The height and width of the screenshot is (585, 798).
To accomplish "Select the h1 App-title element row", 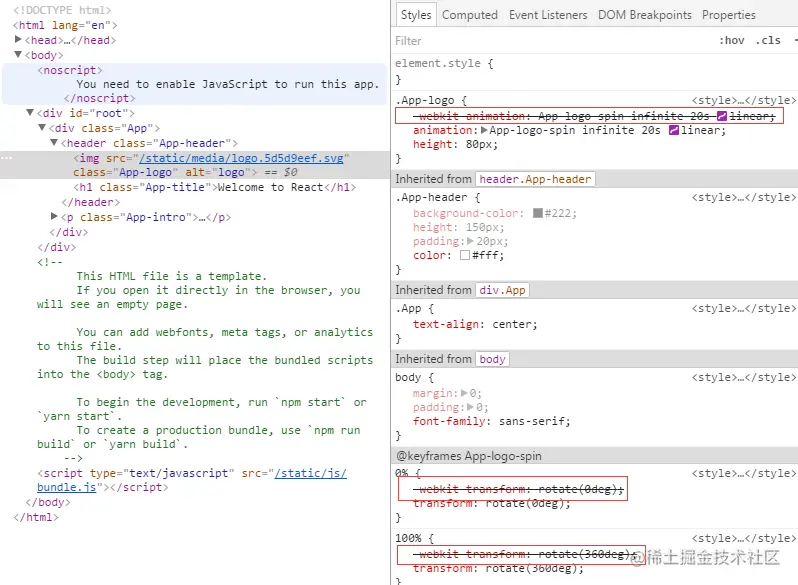I will point(214,187).
